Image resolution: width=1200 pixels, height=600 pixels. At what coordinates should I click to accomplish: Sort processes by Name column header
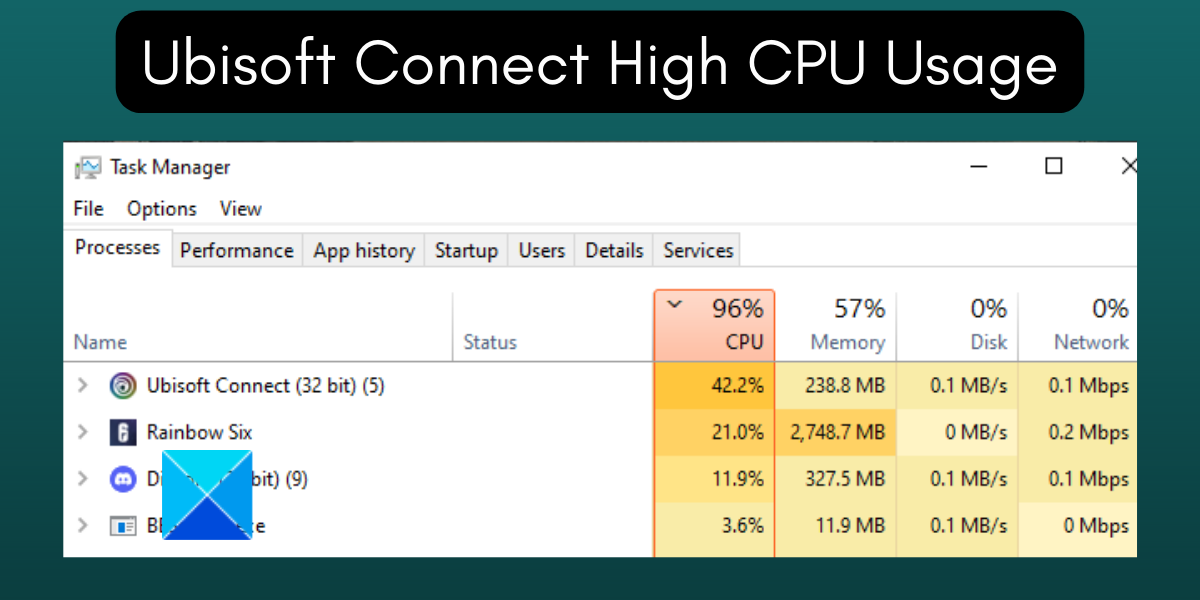point(100,342)
